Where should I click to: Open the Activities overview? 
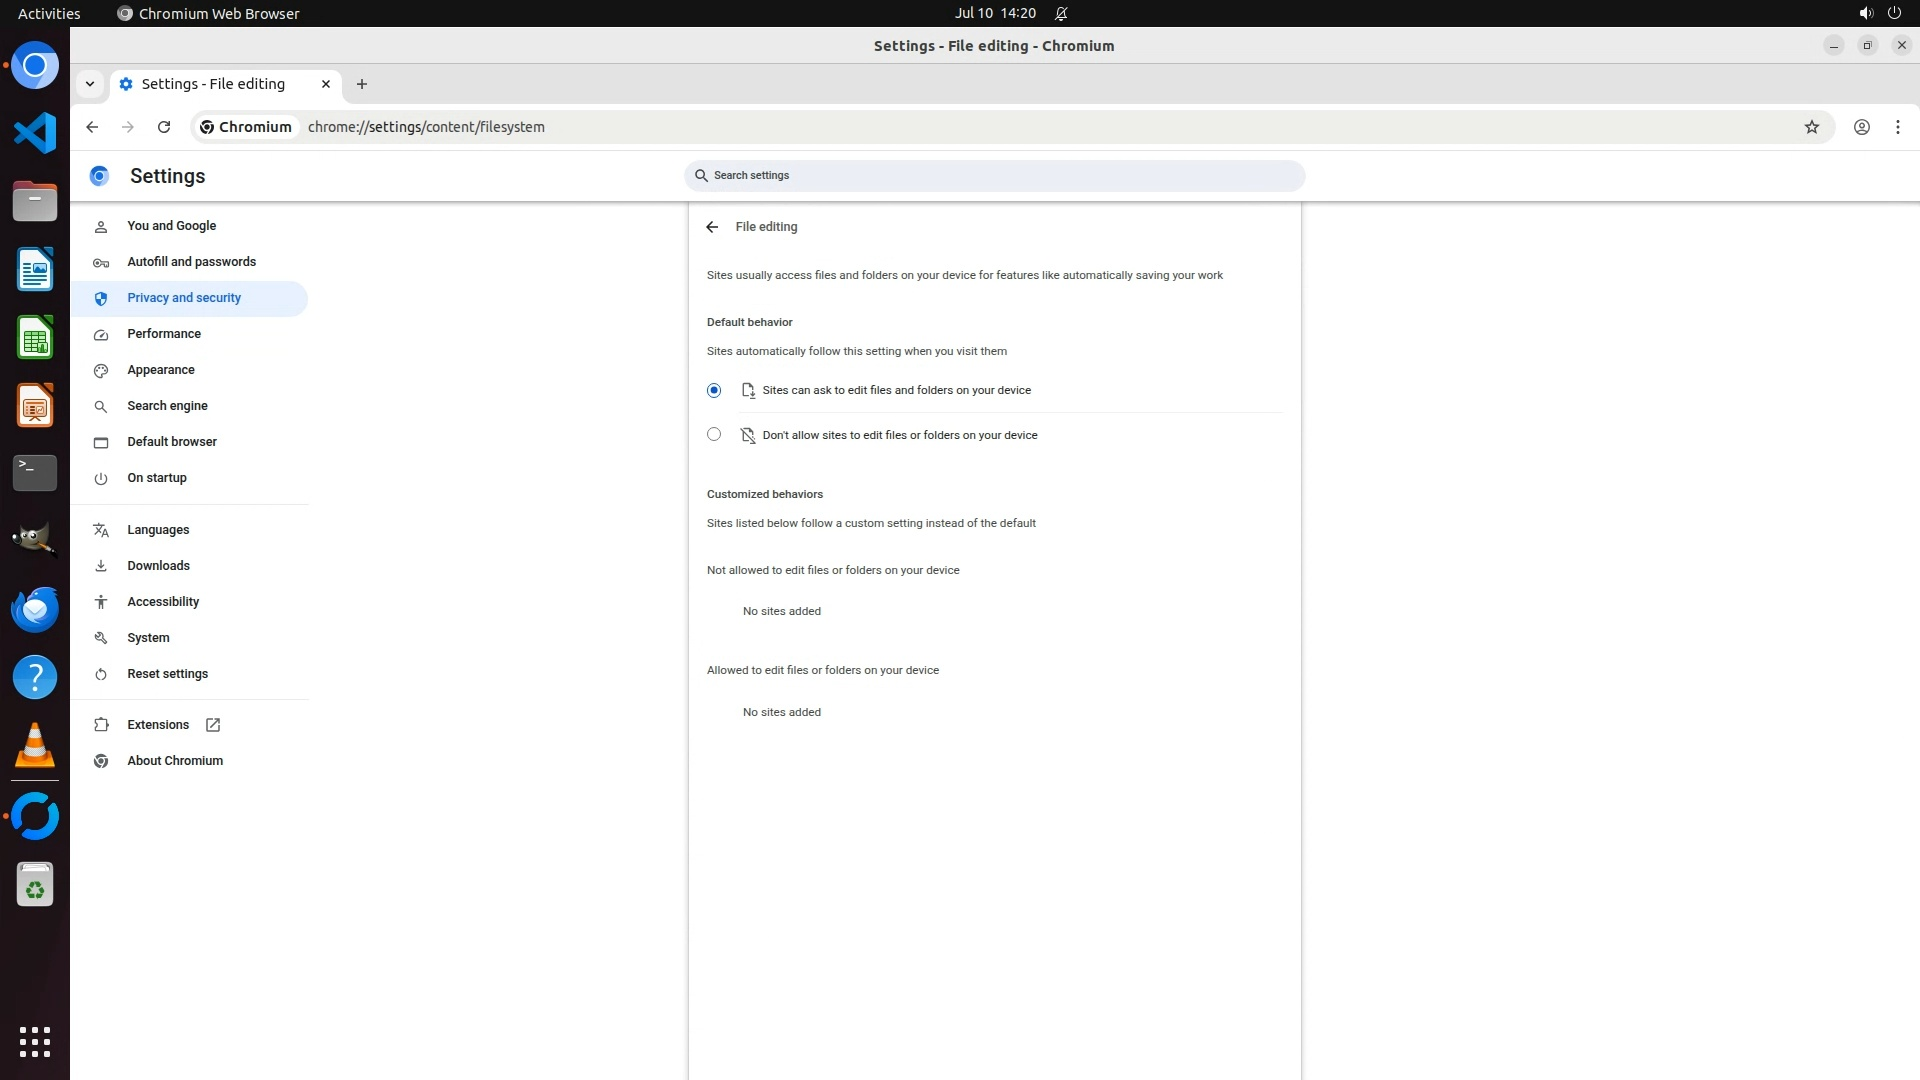49,13
